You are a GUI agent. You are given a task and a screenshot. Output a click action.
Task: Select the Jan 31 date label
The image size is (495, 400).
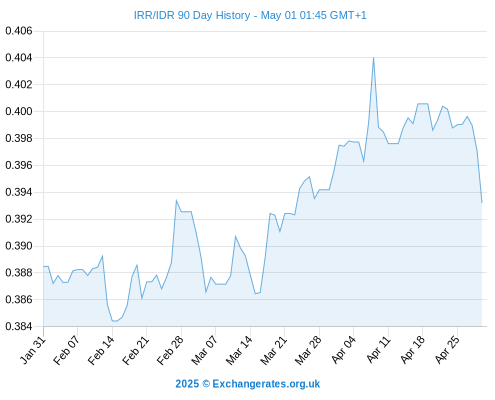click(x=33, y=350)
